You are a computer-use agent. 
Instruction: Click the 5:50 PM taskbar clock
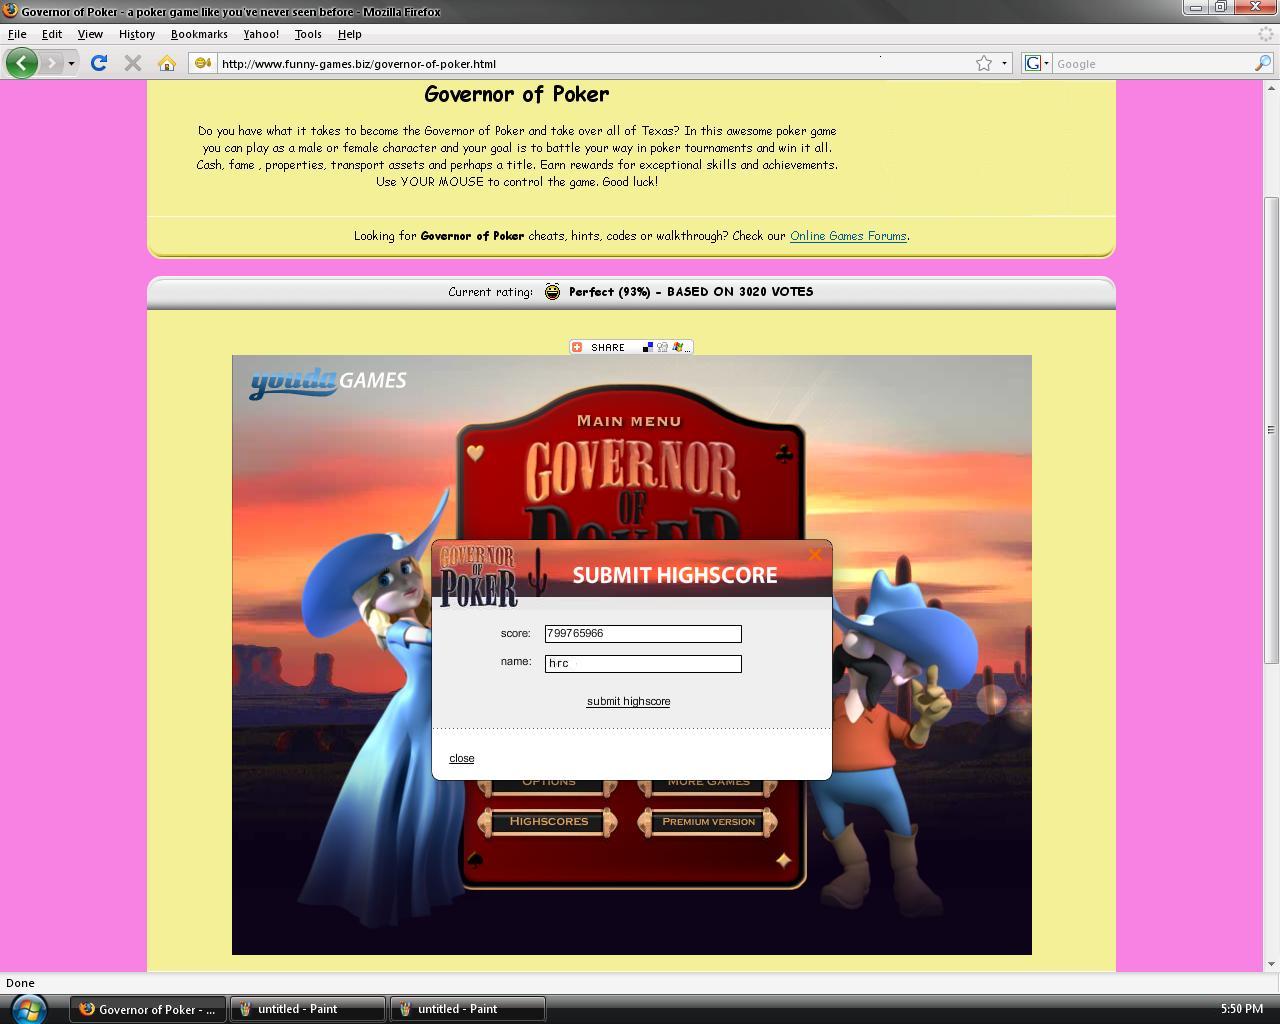pos(1242,1009)
